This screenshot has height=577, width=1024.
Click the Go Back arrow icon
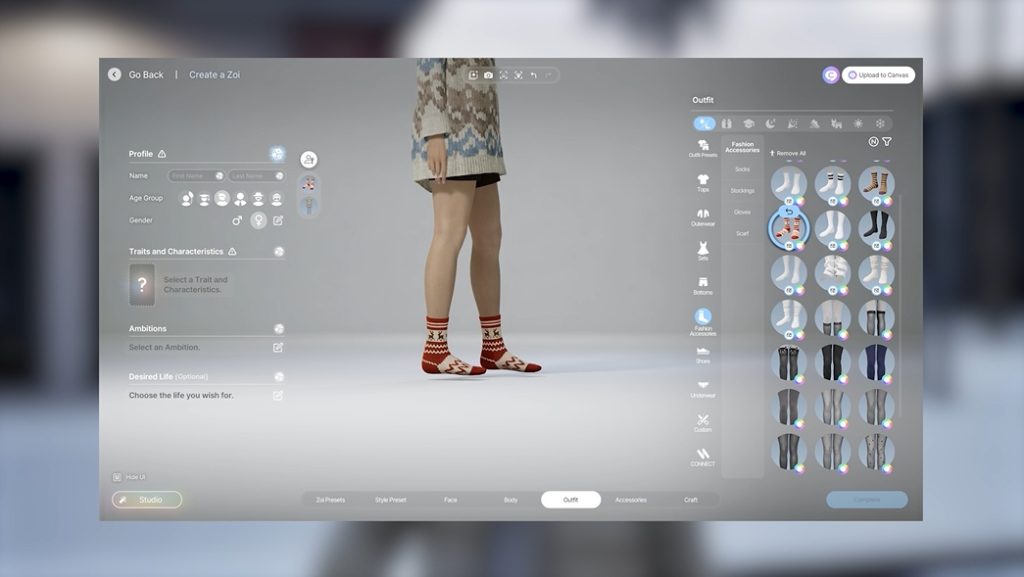(115, 74)
